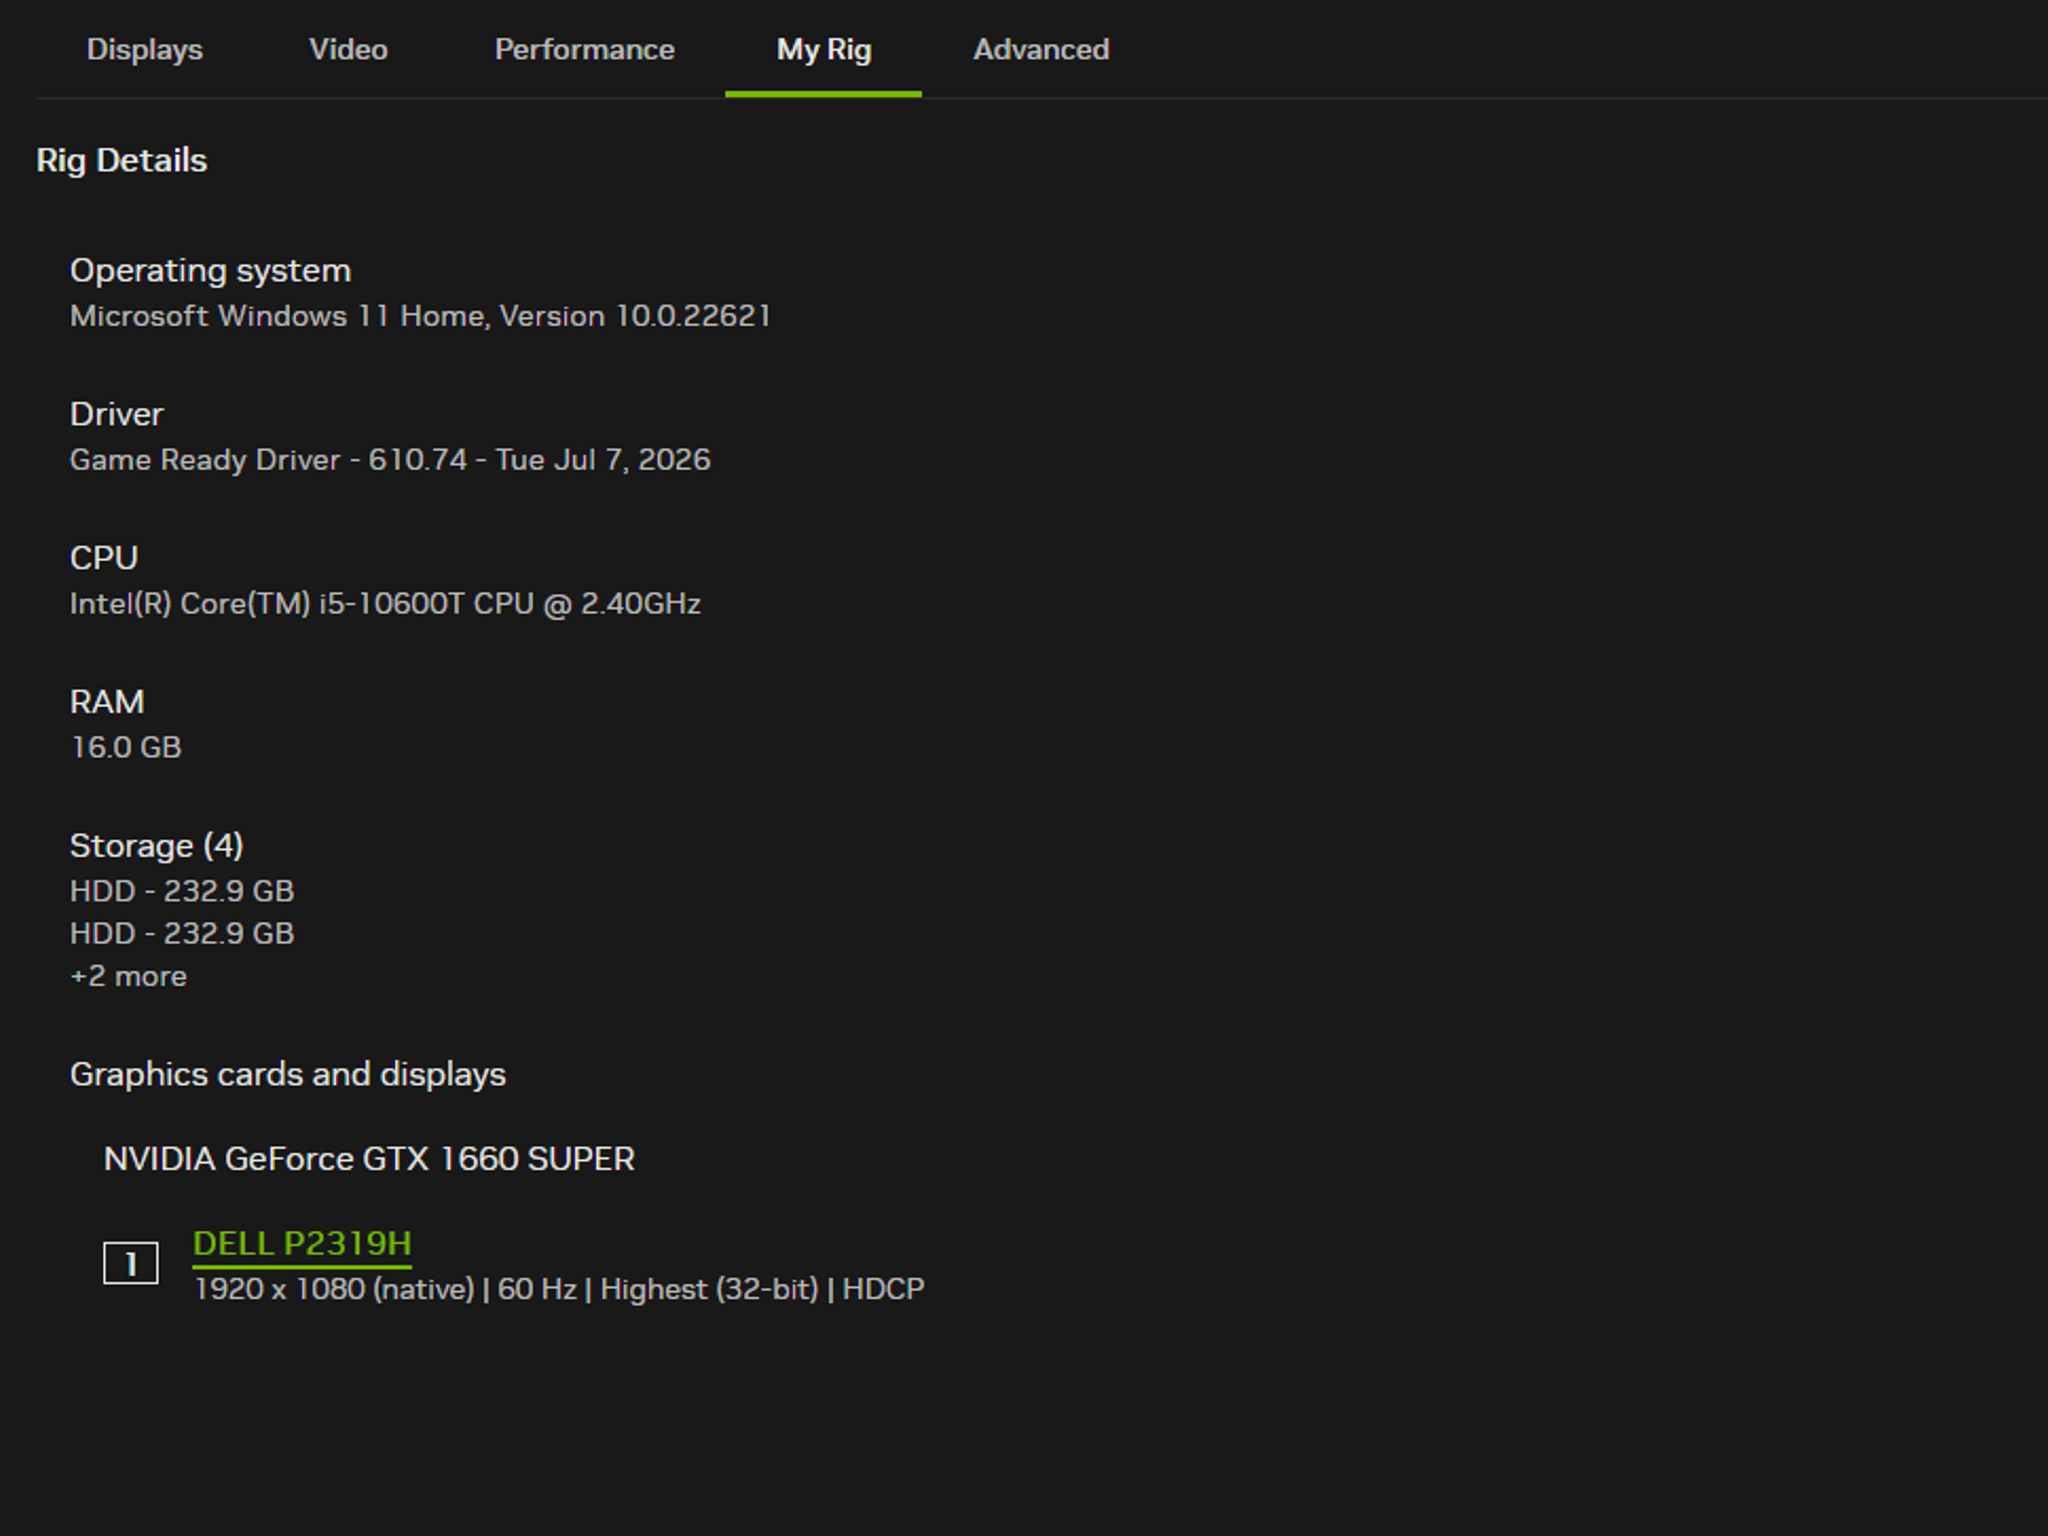Click the 16.0 GB RAM value
The height and width of the screenshot is (1536, 2048).
pos(126,747)
